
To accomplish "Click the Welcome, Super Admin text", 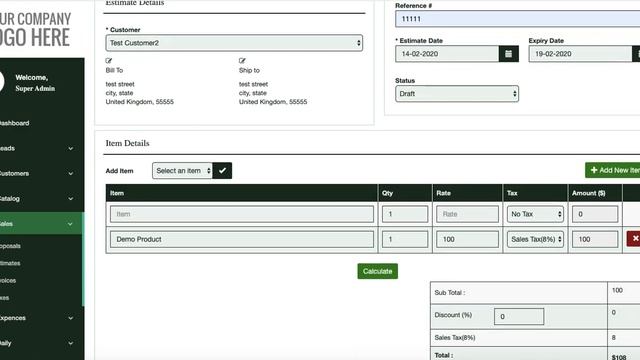I will [x=35, y=83].
